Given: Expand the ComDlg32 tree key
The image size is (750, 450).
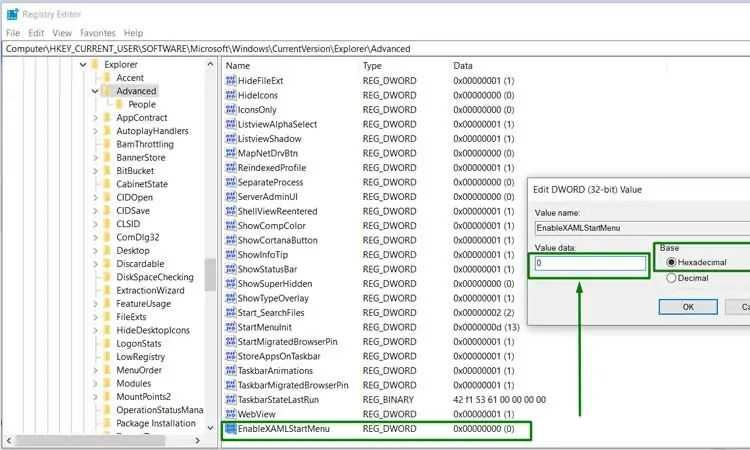Looking at the screenshot, I should pyautogui.click(x=95, y=237).
